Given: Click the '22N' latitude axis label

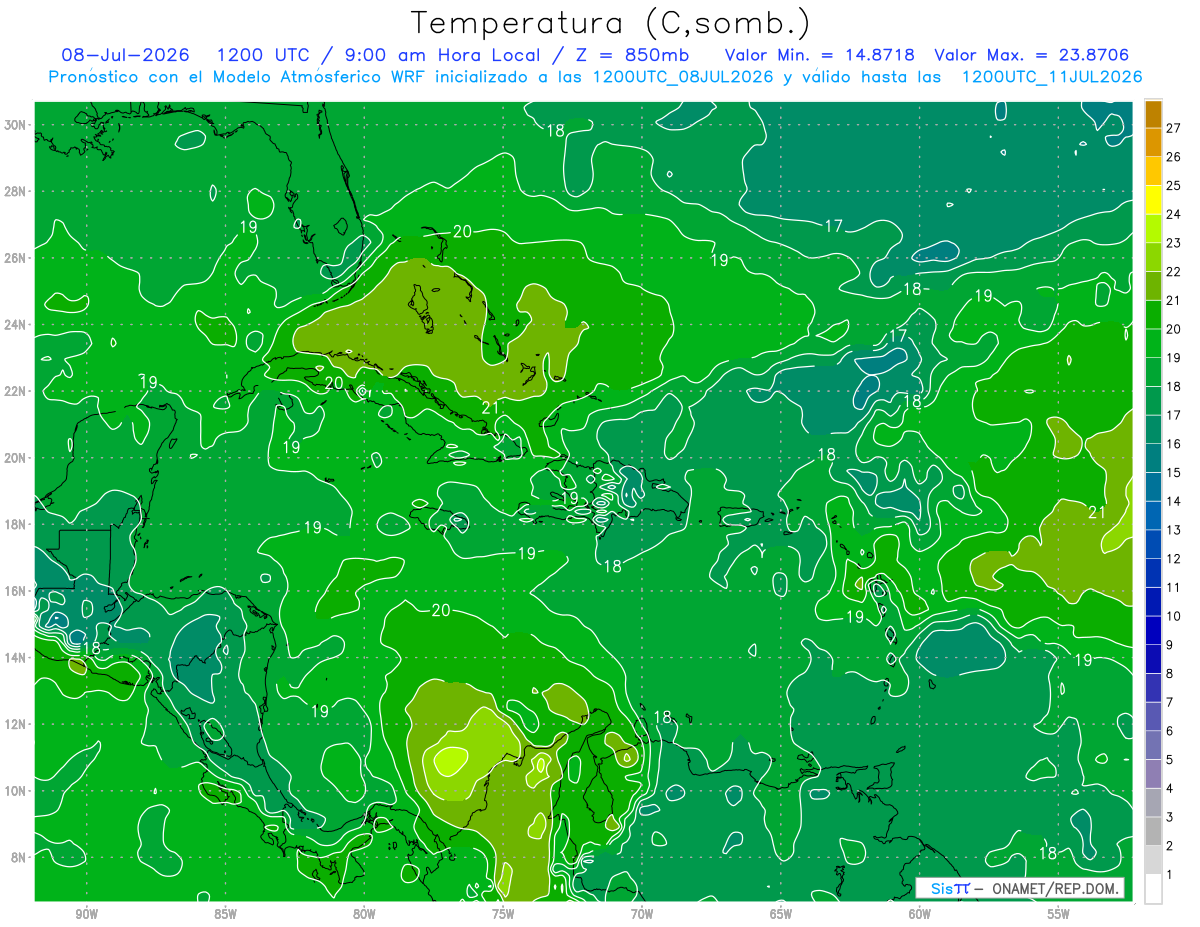Looking at the screenshot, I should point(15,391).
